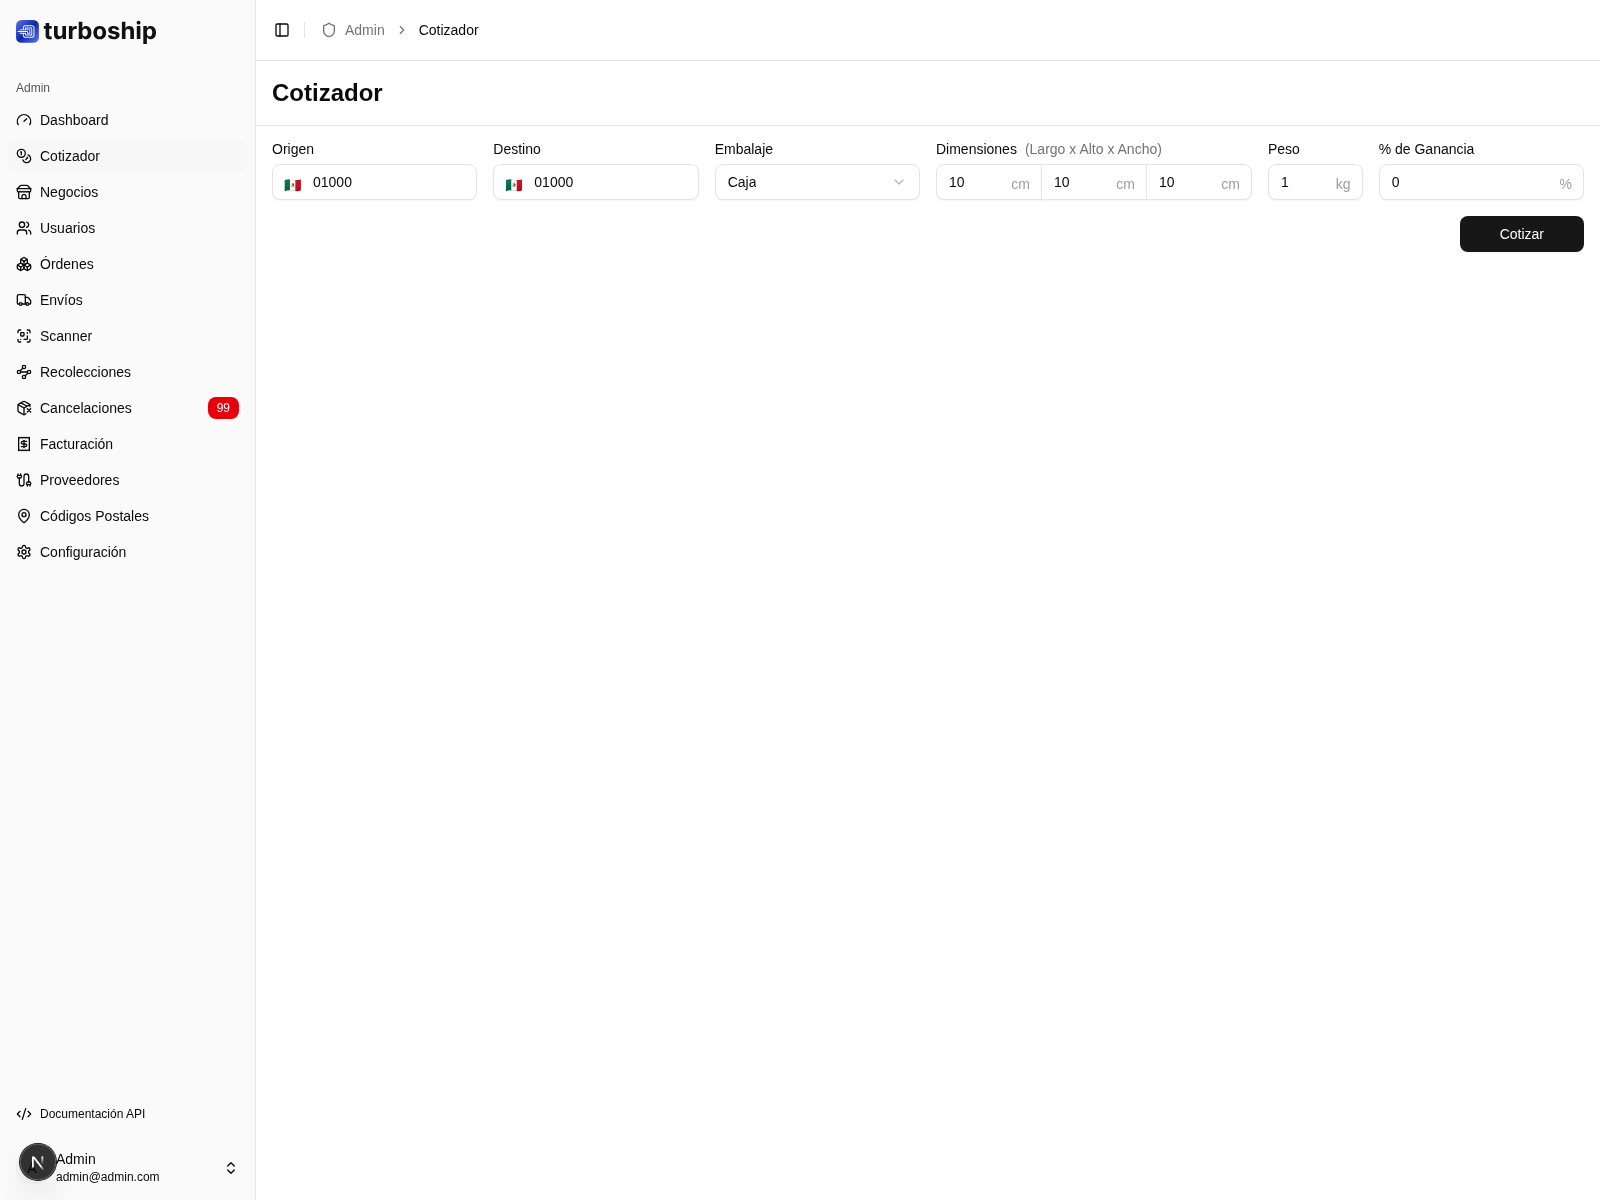Open Negocios via its store icon

click(x=24, y=192)
